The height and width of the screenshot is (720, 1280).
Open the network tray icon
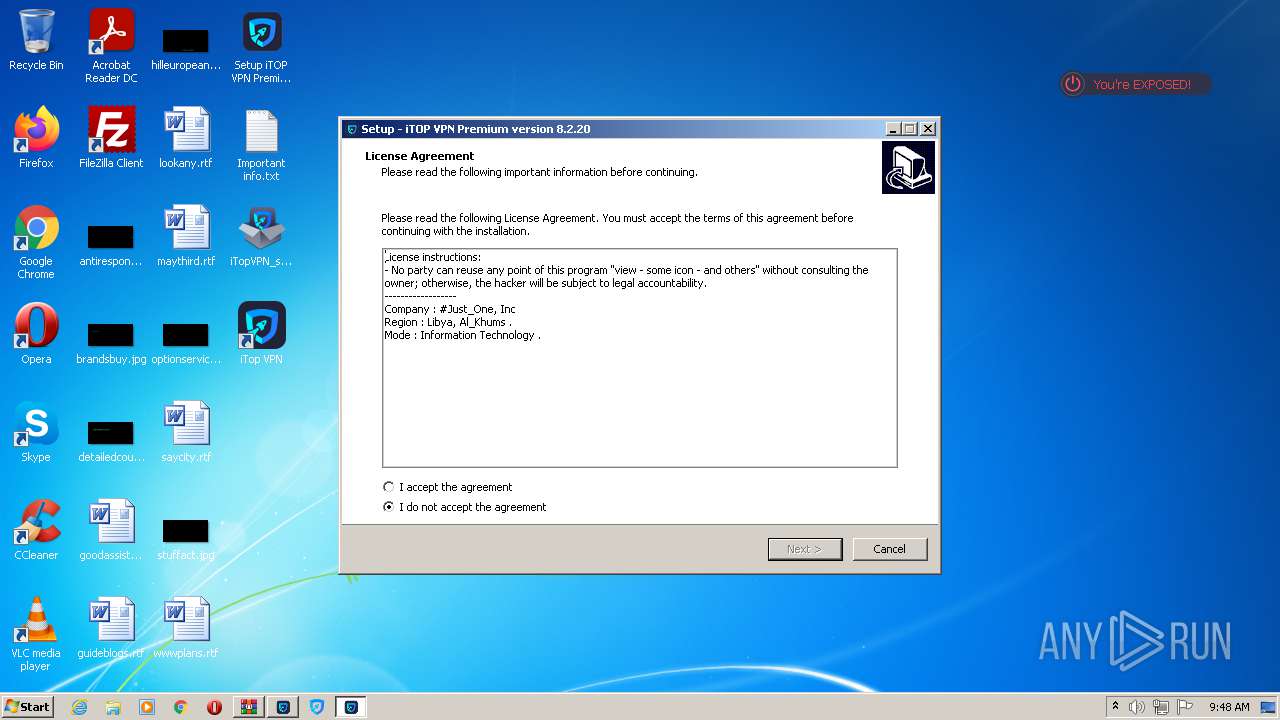tap(1161, 707)
